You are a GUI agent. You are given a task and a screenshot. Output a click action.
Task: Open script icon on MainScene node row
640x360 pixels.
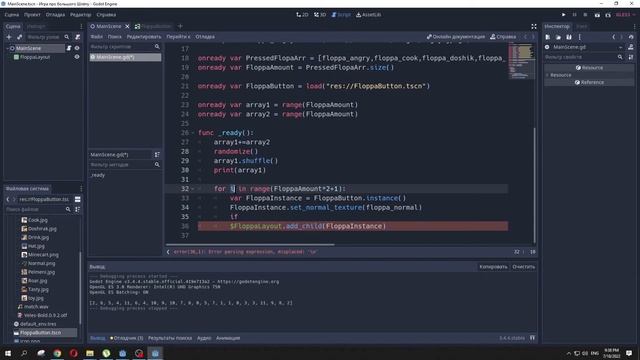(x=69, y=48)
